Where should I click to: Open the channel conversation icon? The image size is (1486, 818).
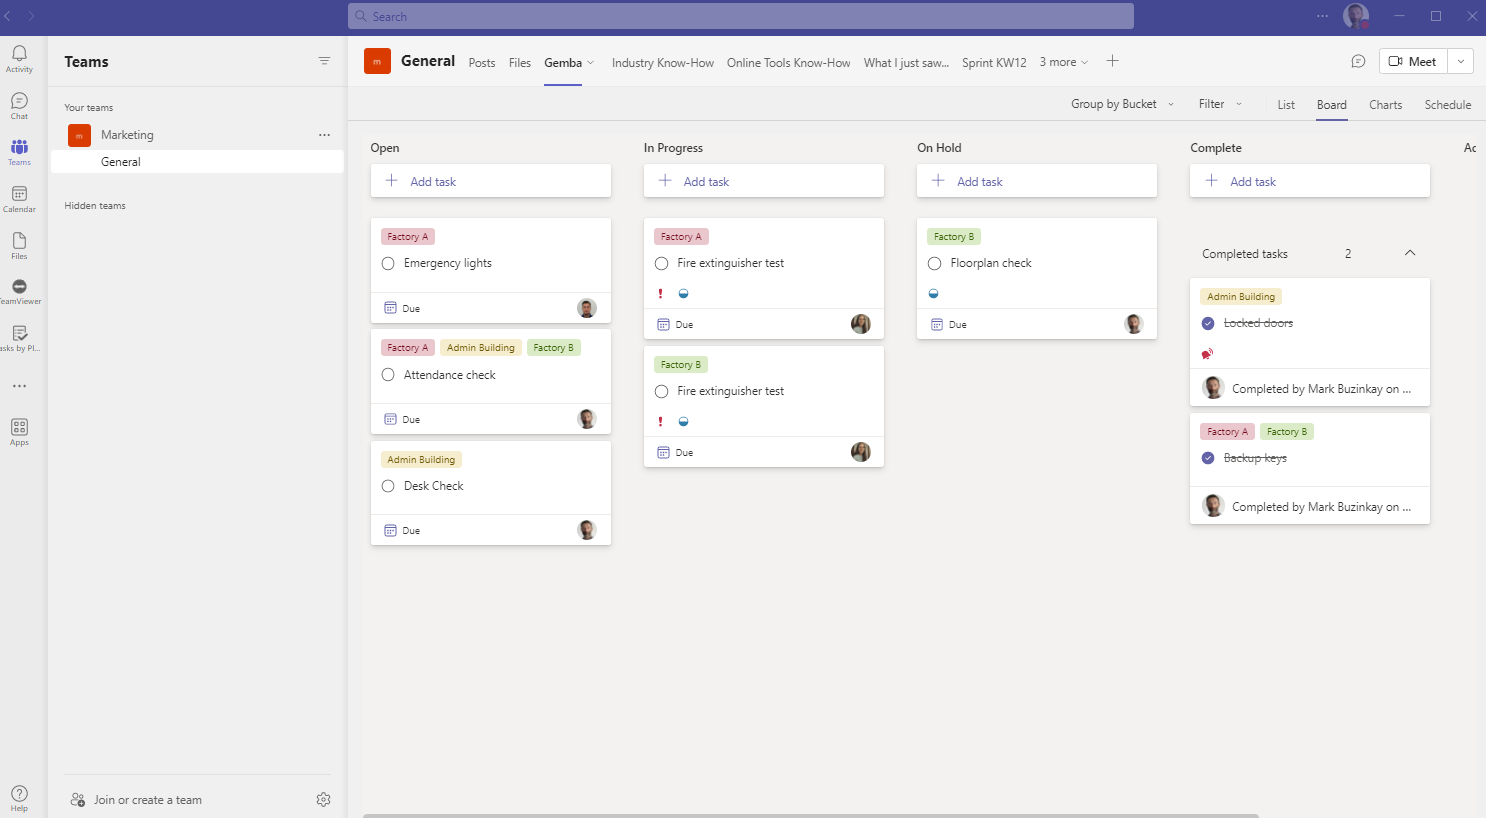(x=1358, y=61)
